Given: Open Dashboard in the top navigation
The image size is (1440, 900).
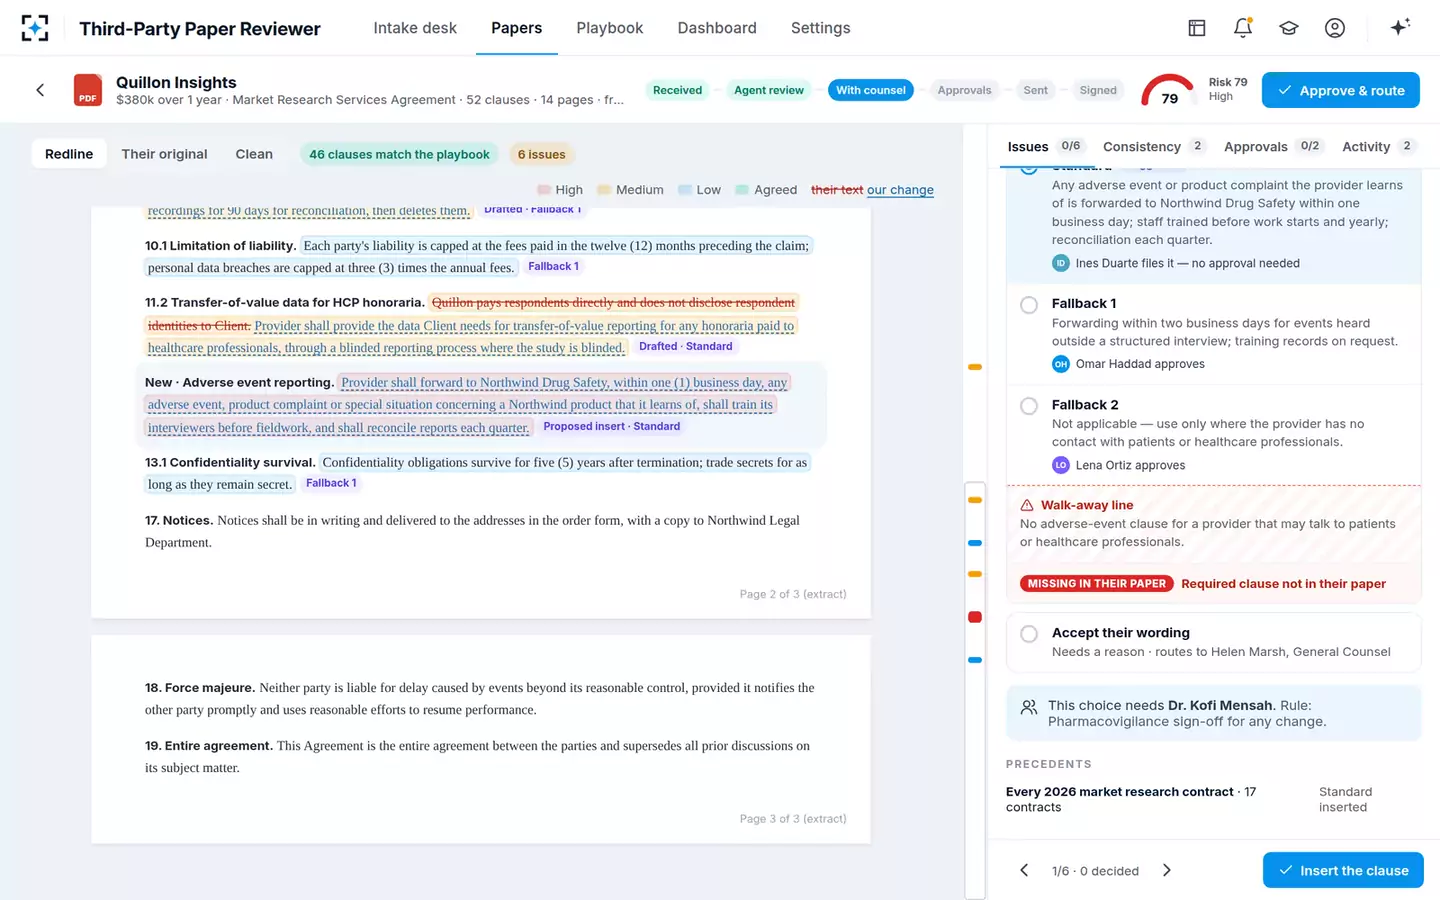Looking at the screenshot, I should (717, 28).
